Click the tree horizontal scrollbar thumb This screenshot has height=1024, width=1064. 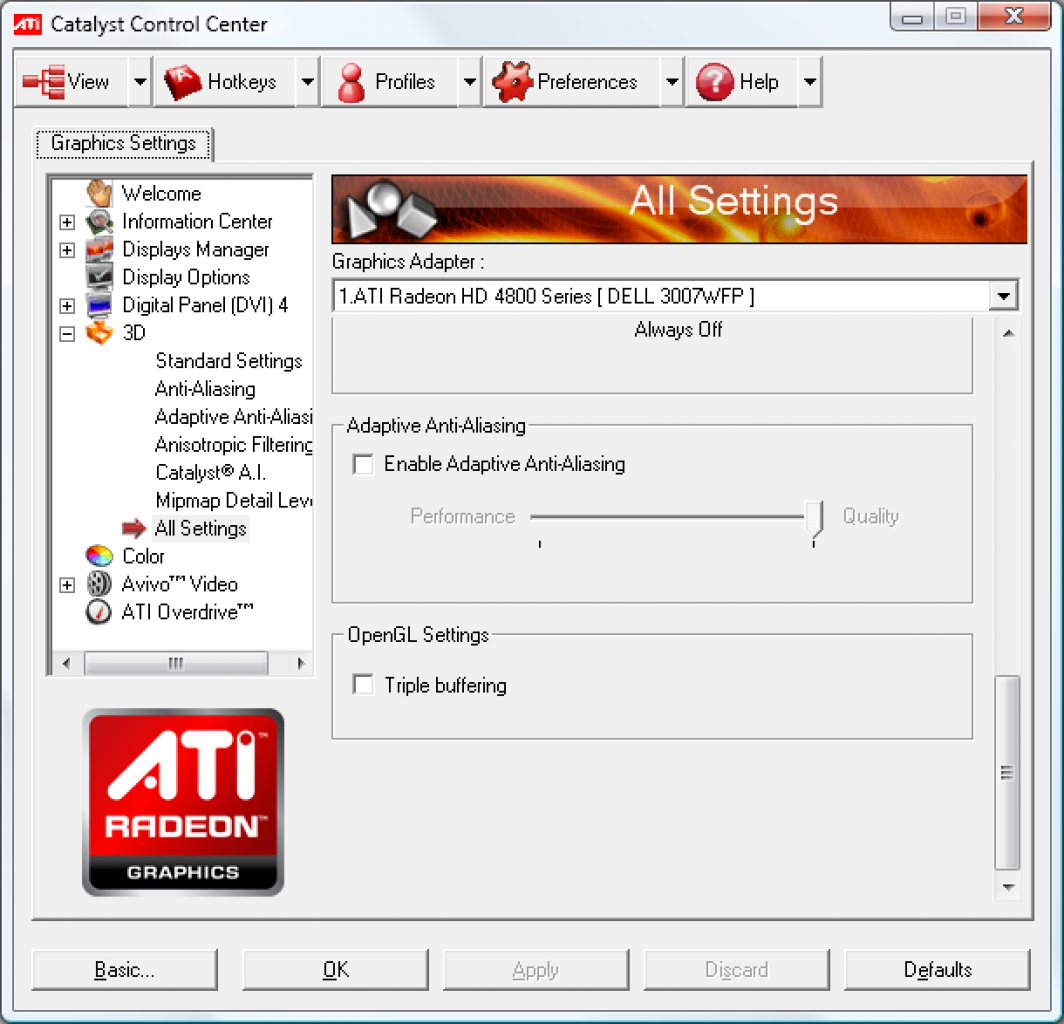point(176,663)
